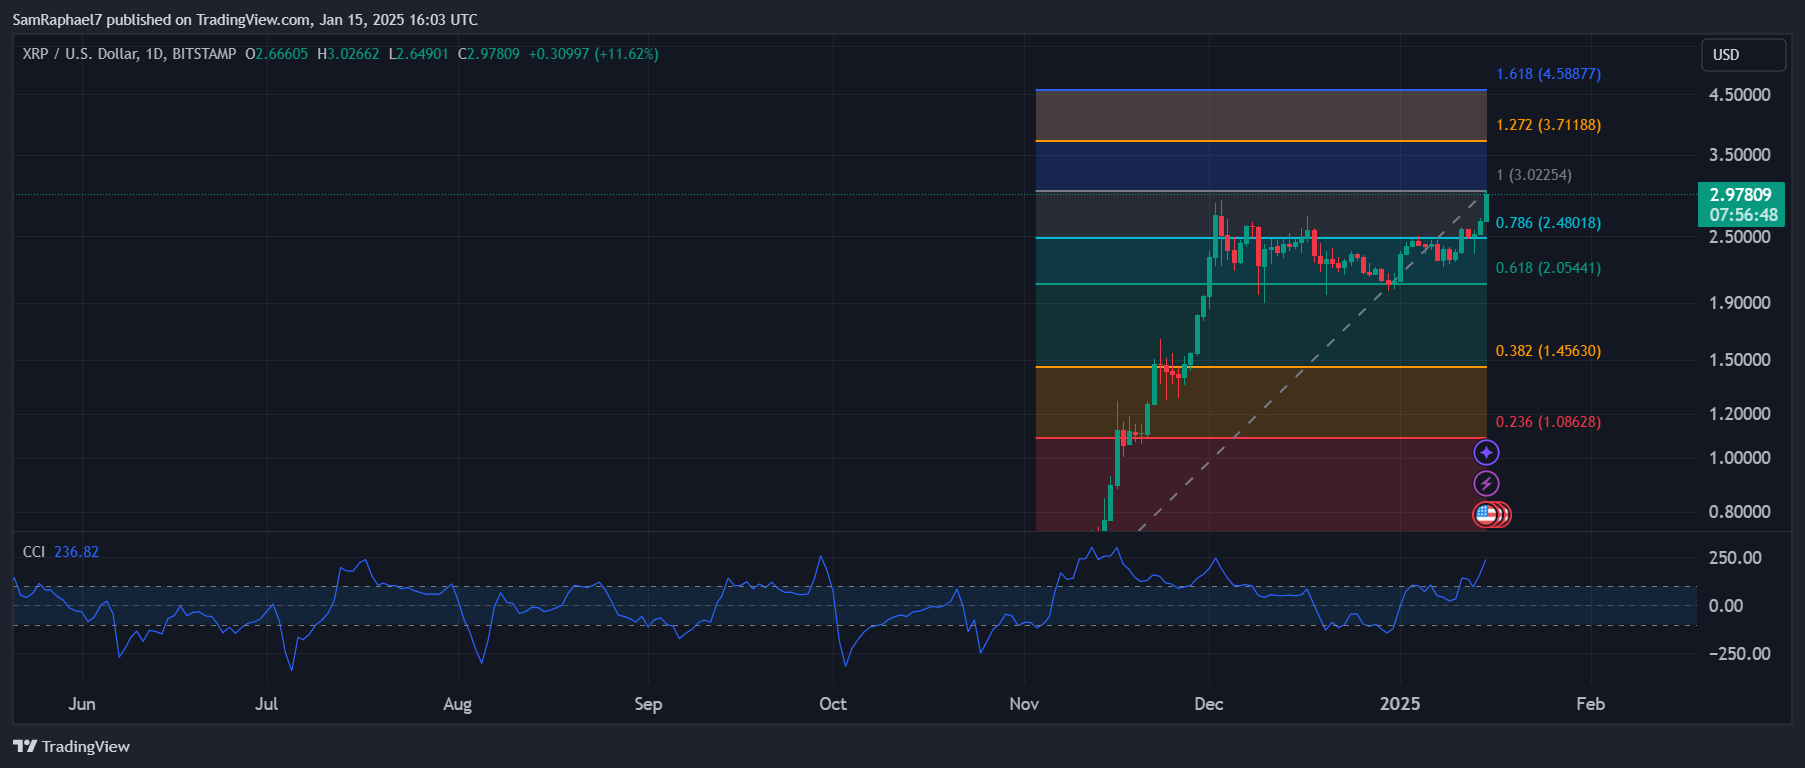Viewport: 1805px width, 768px height.
Task: Click the −250.00 CCI axis value
Action: (1739, 654)
